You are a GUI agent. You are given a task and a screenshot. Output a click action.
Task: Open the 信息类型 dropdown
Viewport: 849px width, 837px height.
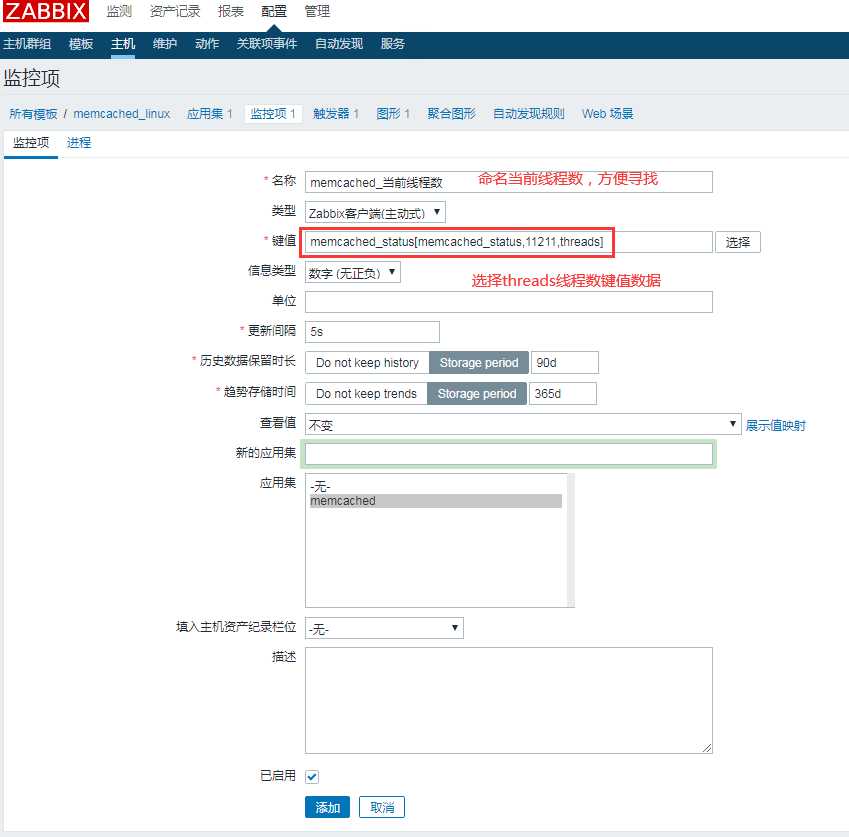[x=352, y=272]
